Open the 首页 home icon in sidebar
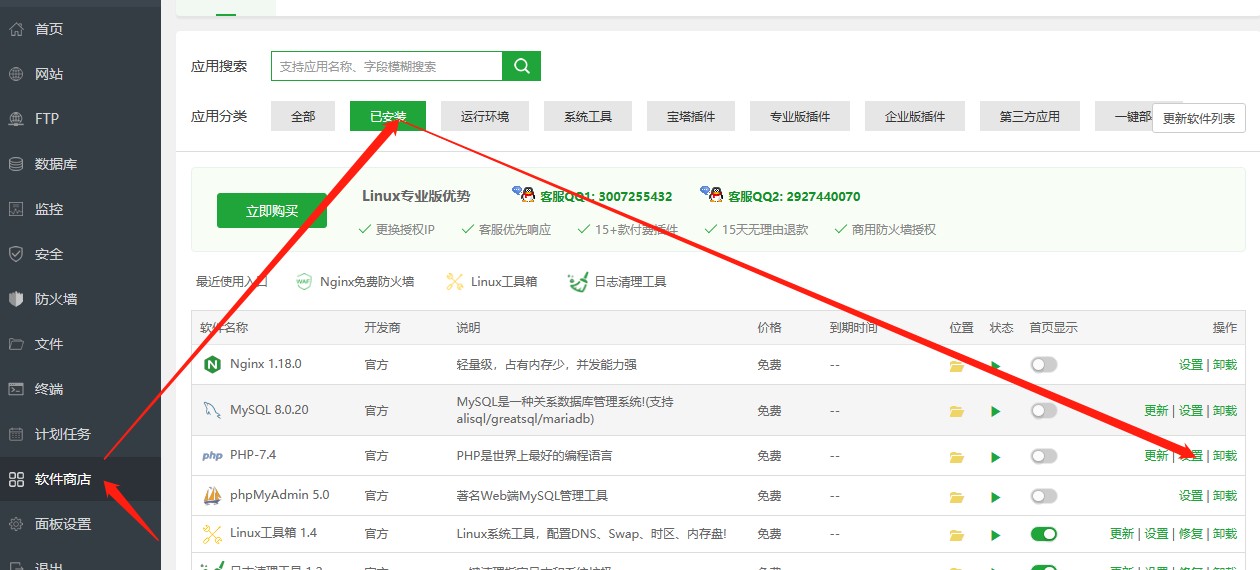 coord(16,29)
